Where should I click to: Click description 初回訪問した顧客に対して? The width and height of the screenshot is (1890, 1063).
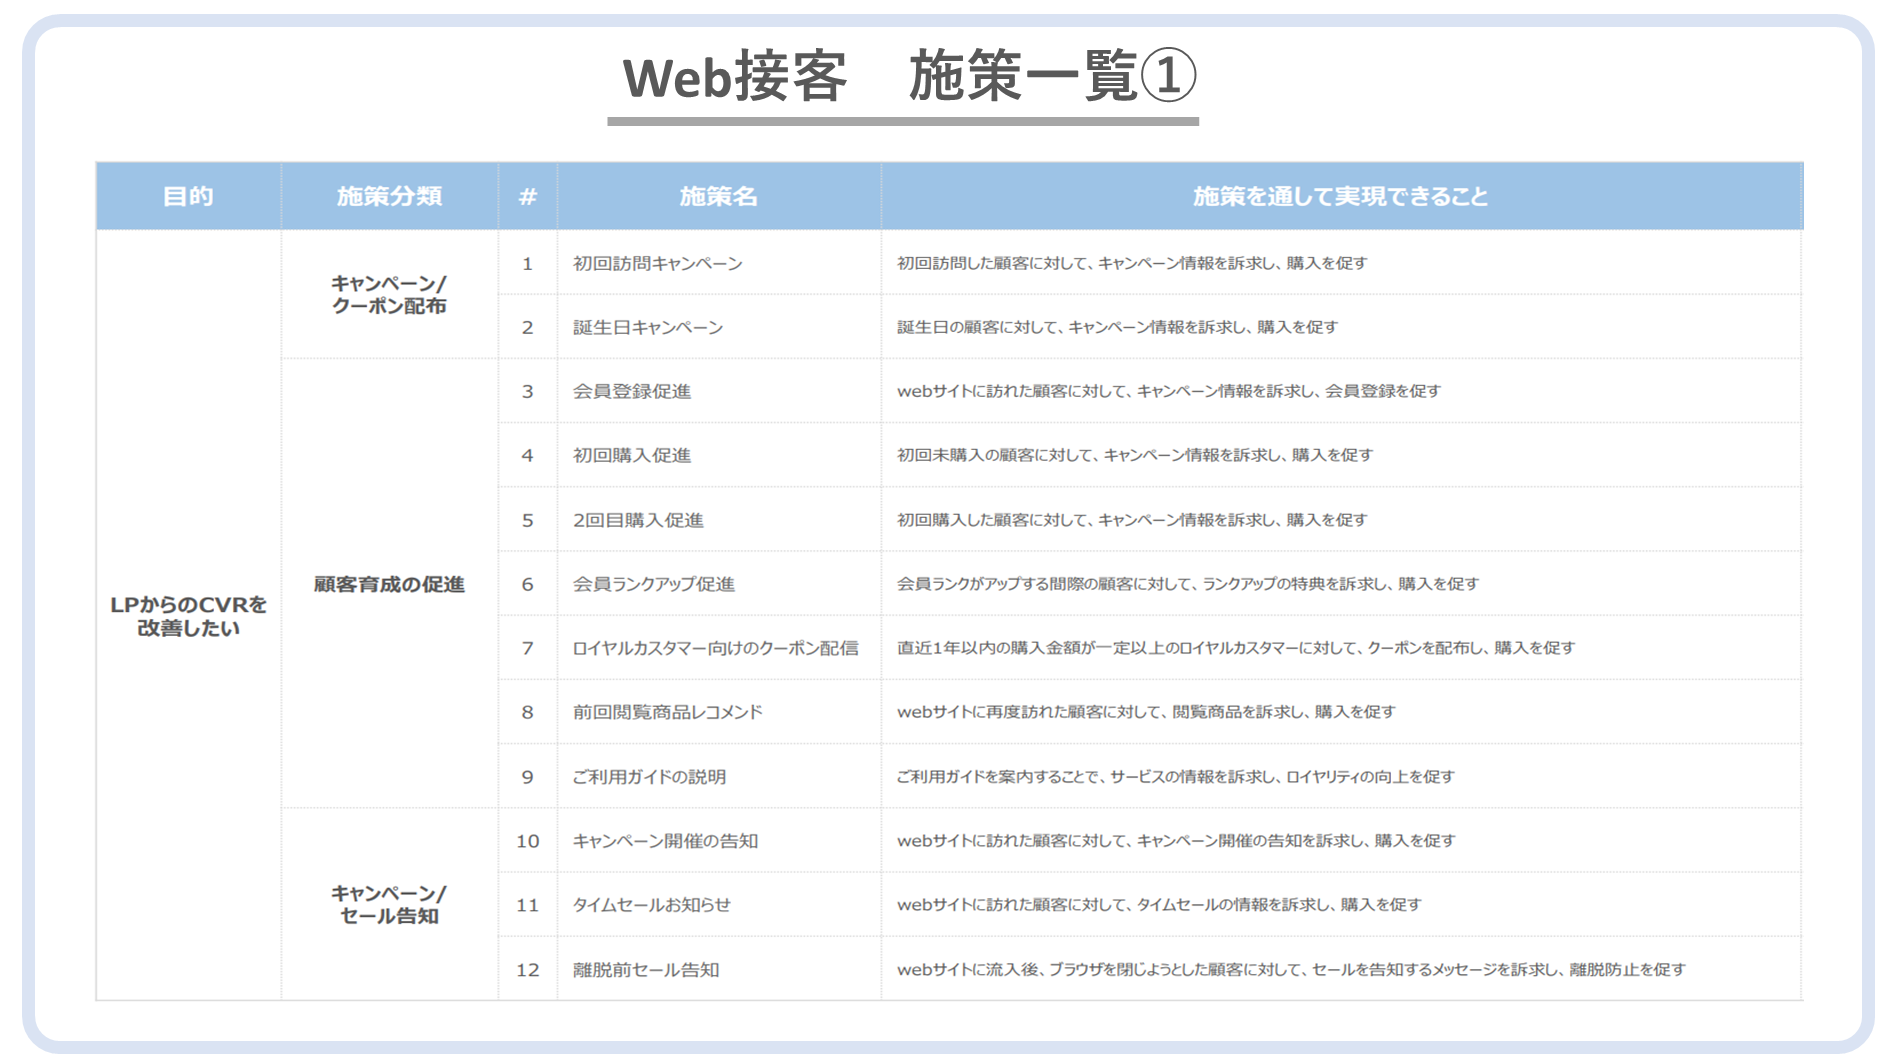pyautogui.click(x=1132, y=263)
